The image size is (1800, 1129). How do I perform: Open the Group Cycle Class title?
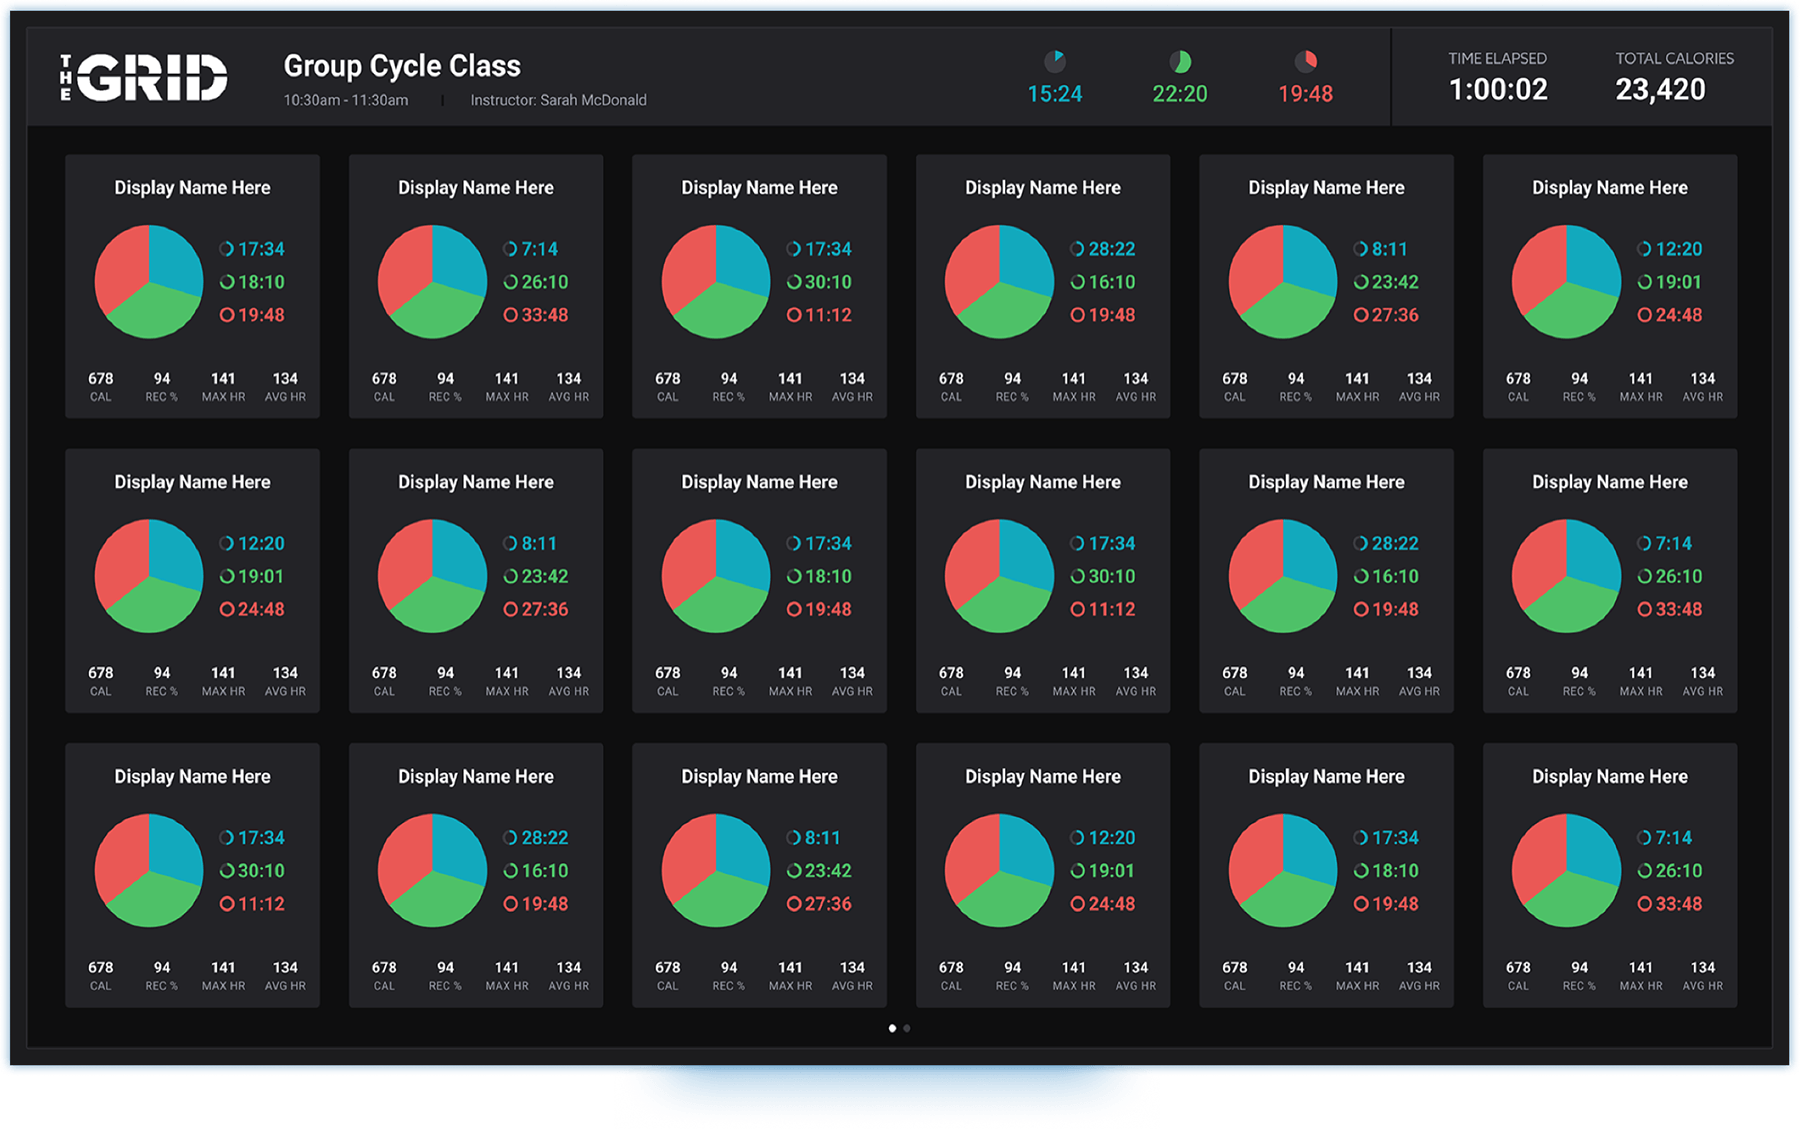point(402,66)
